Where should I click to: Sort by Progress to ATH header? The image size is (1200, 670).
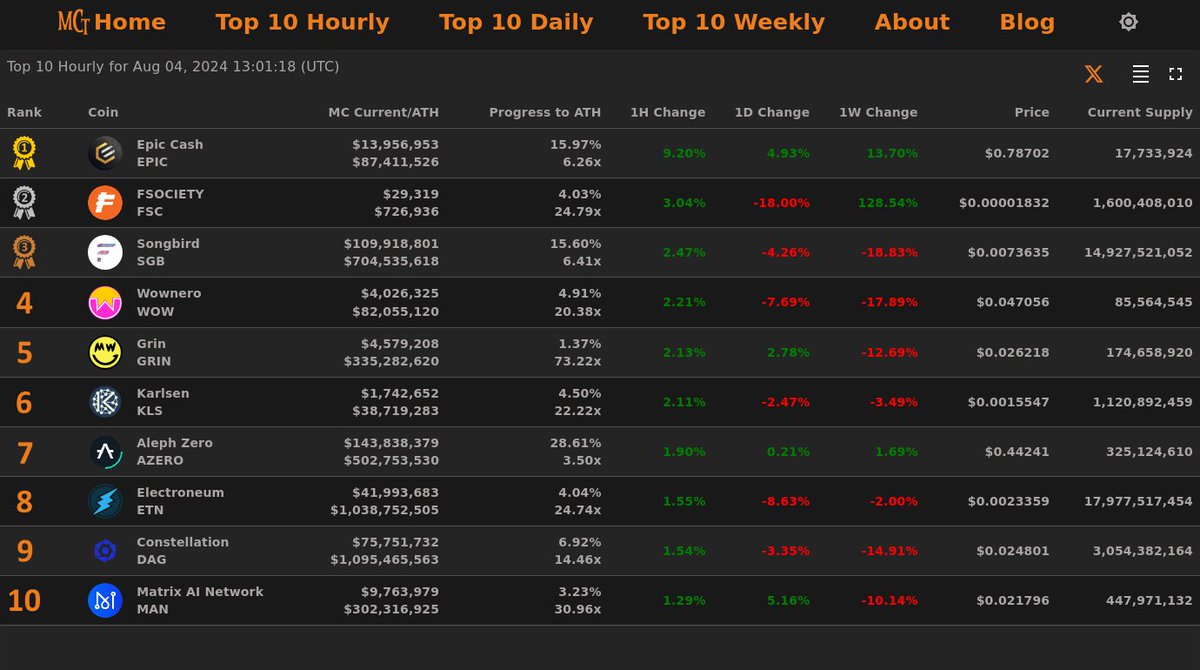tap(545, 112)
